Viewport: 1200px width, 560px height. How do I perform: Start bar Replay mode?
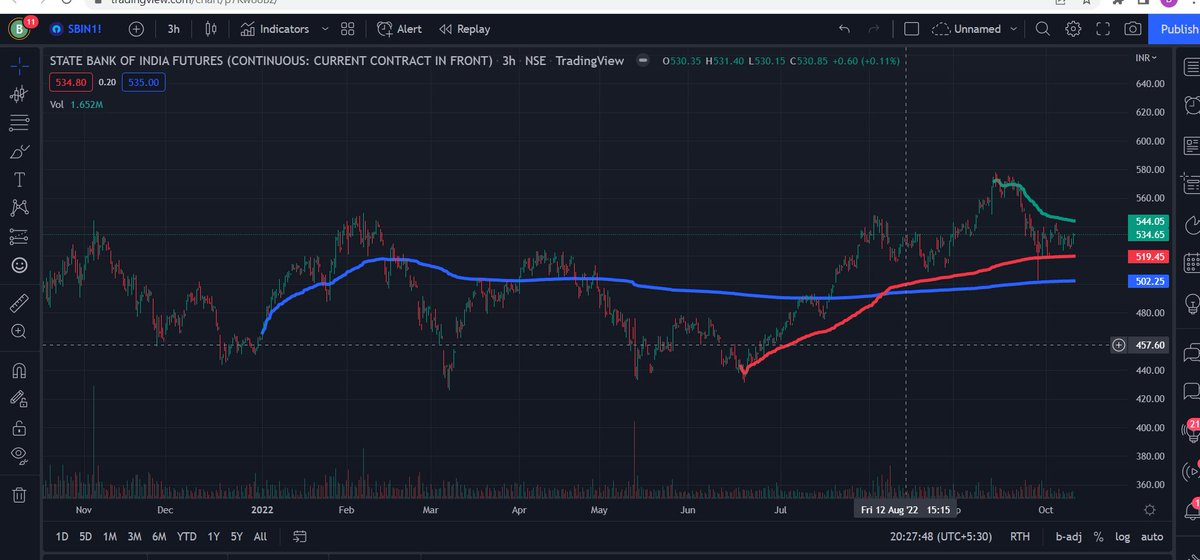tap(465, 30)
